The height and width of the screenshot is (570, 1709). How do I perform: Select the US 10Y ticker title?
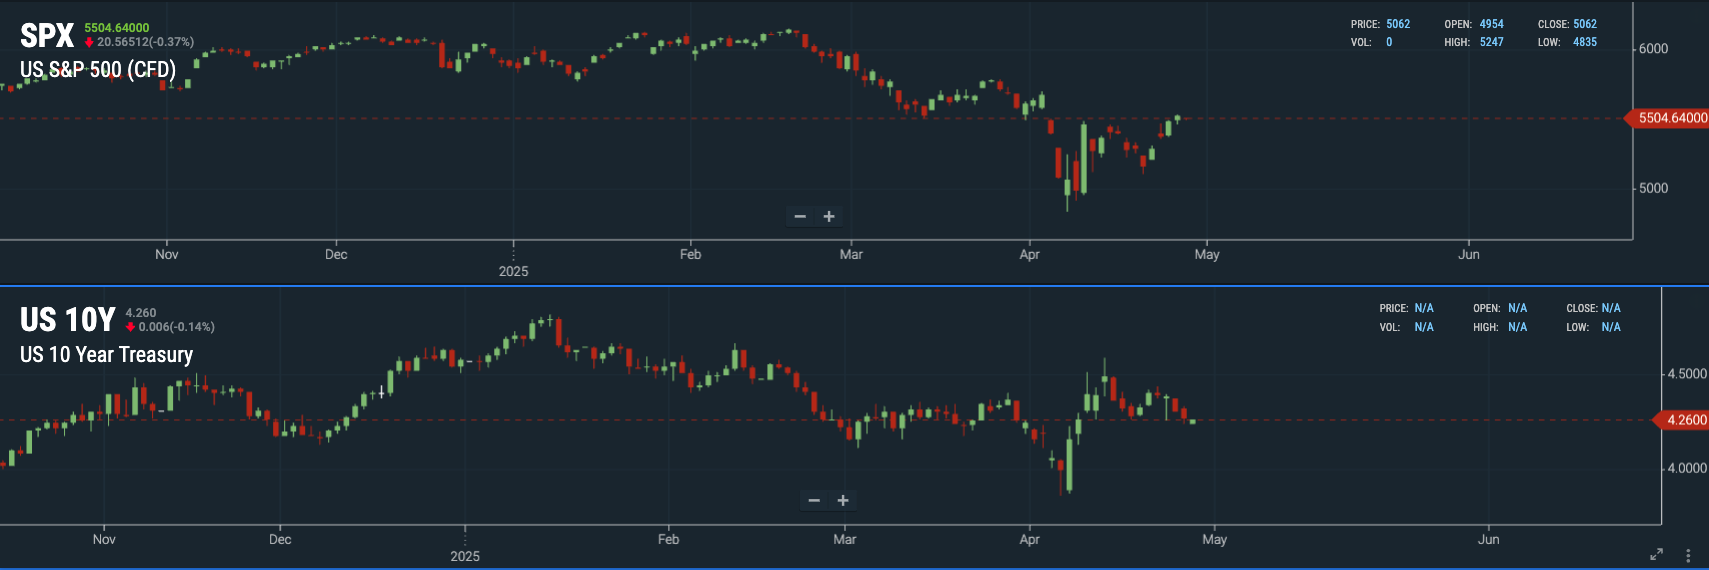click(68, 320)
